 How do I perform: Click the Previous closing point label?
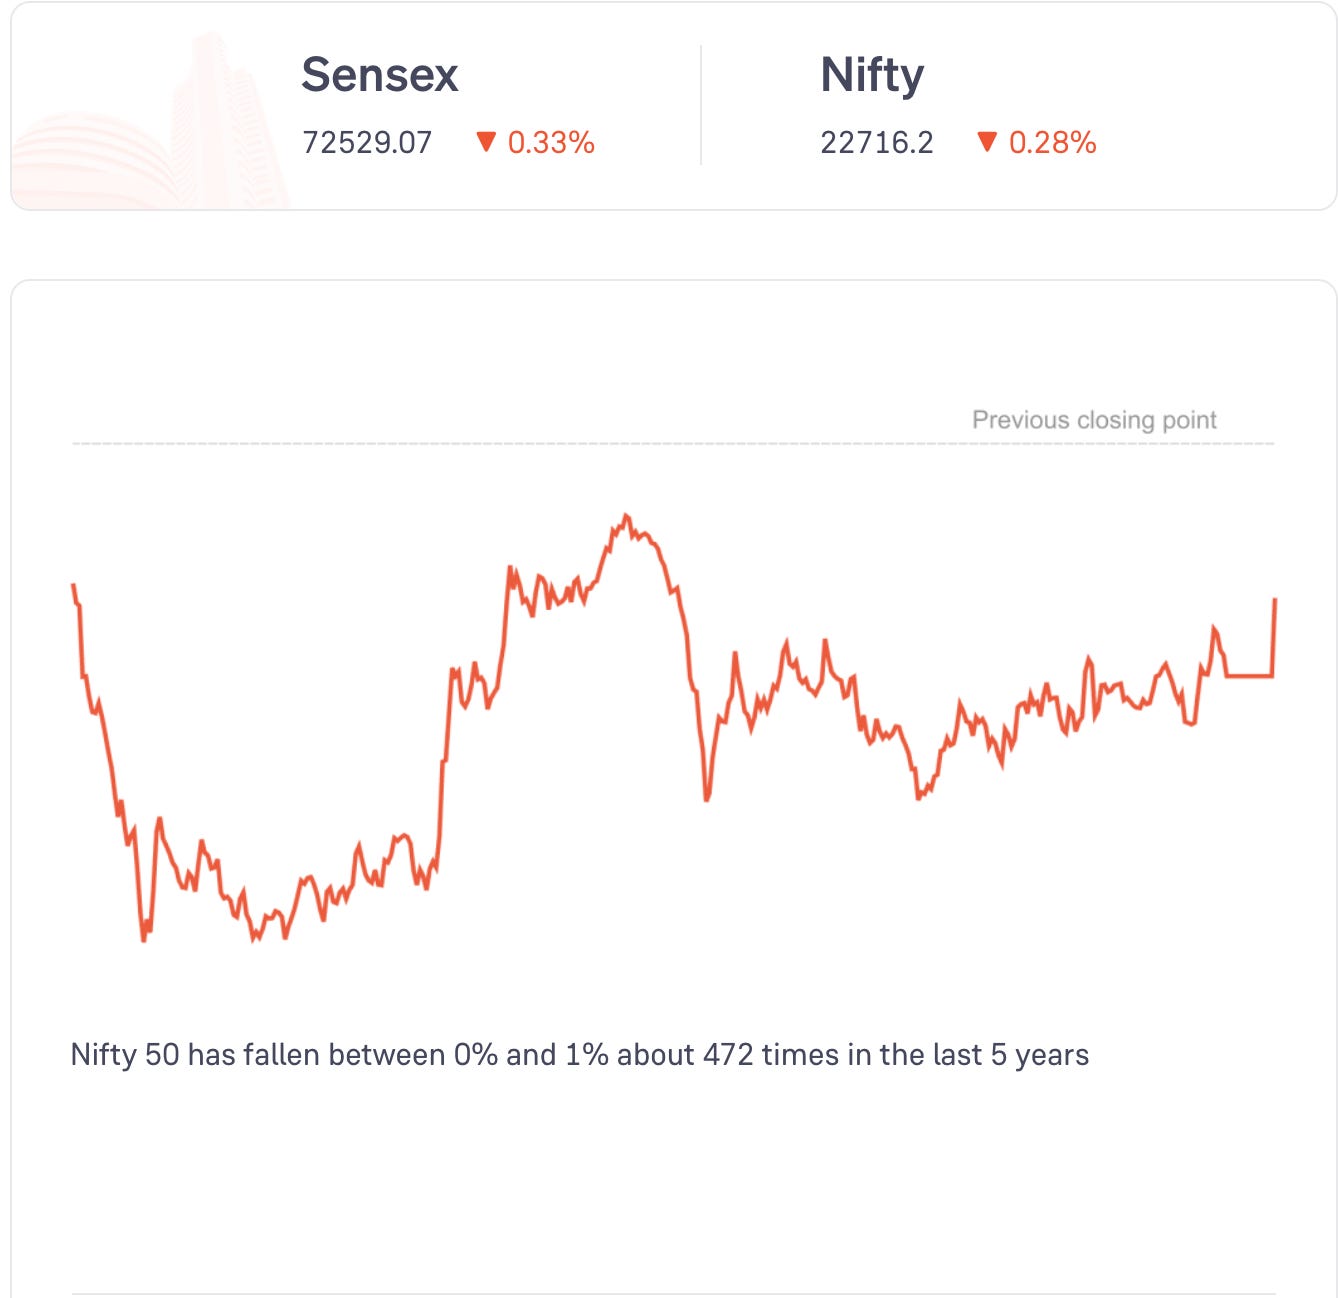pos(1094,420)
